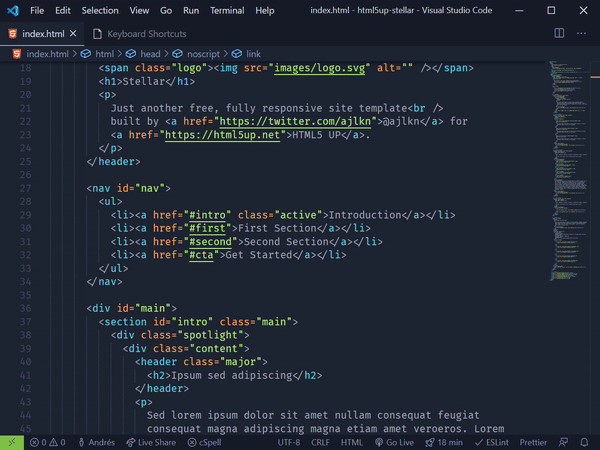The image size is (600, 450).
Task: Click line number 36 in gutter
Action: (x=25, y=308)
